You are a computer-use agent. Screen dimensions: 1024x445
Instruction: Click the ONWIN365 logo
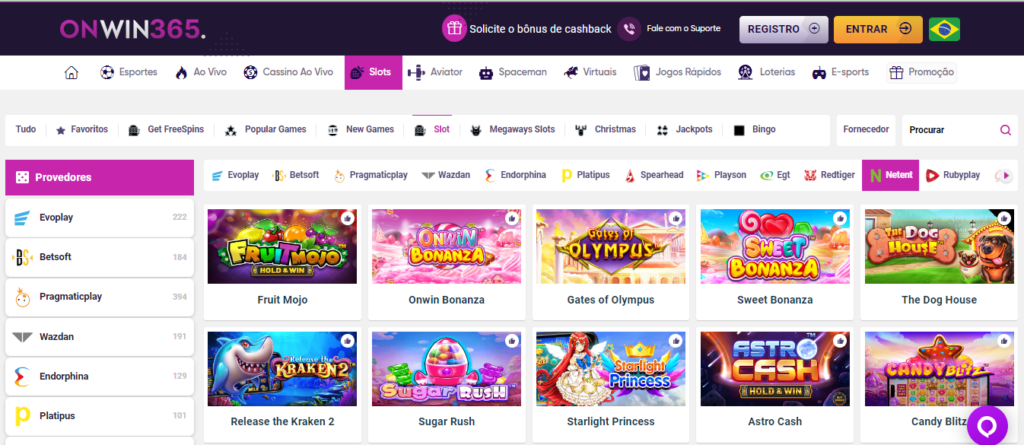(x=133, y=28)
